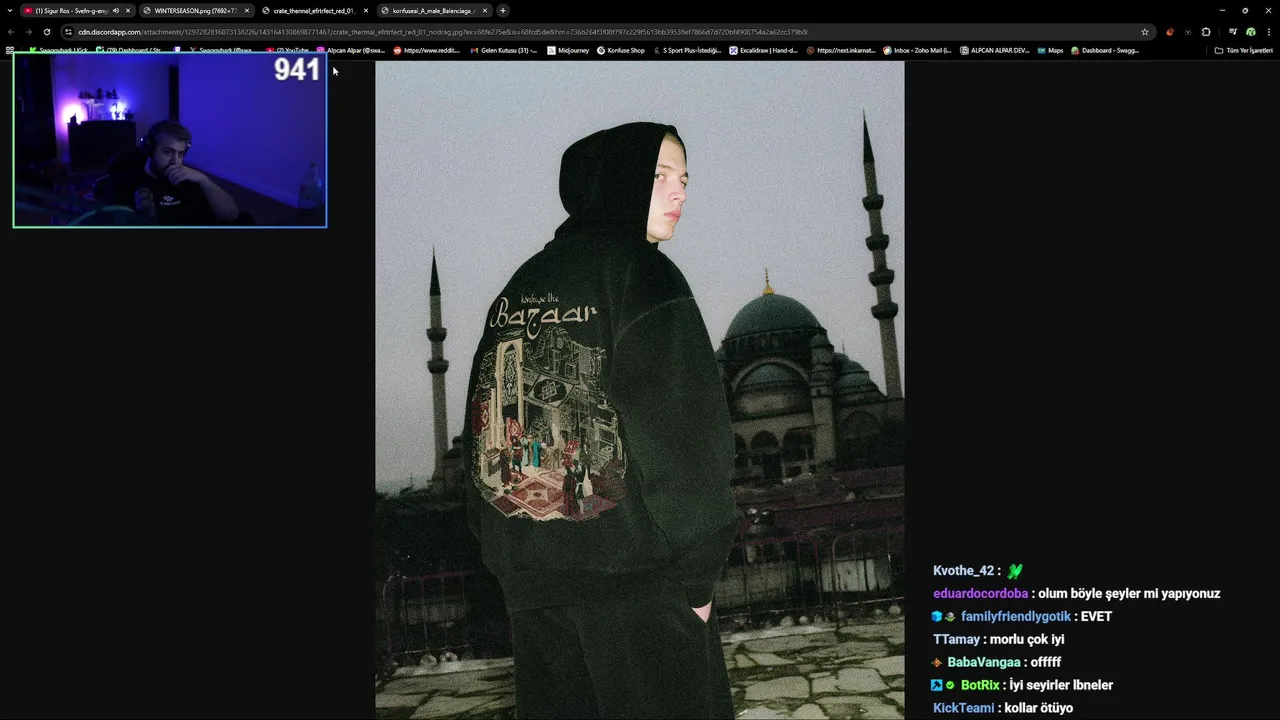Click username familyfriendlygotik in chat
The width and height of the screenshot is (1280, 720).
pos(1016,617)
